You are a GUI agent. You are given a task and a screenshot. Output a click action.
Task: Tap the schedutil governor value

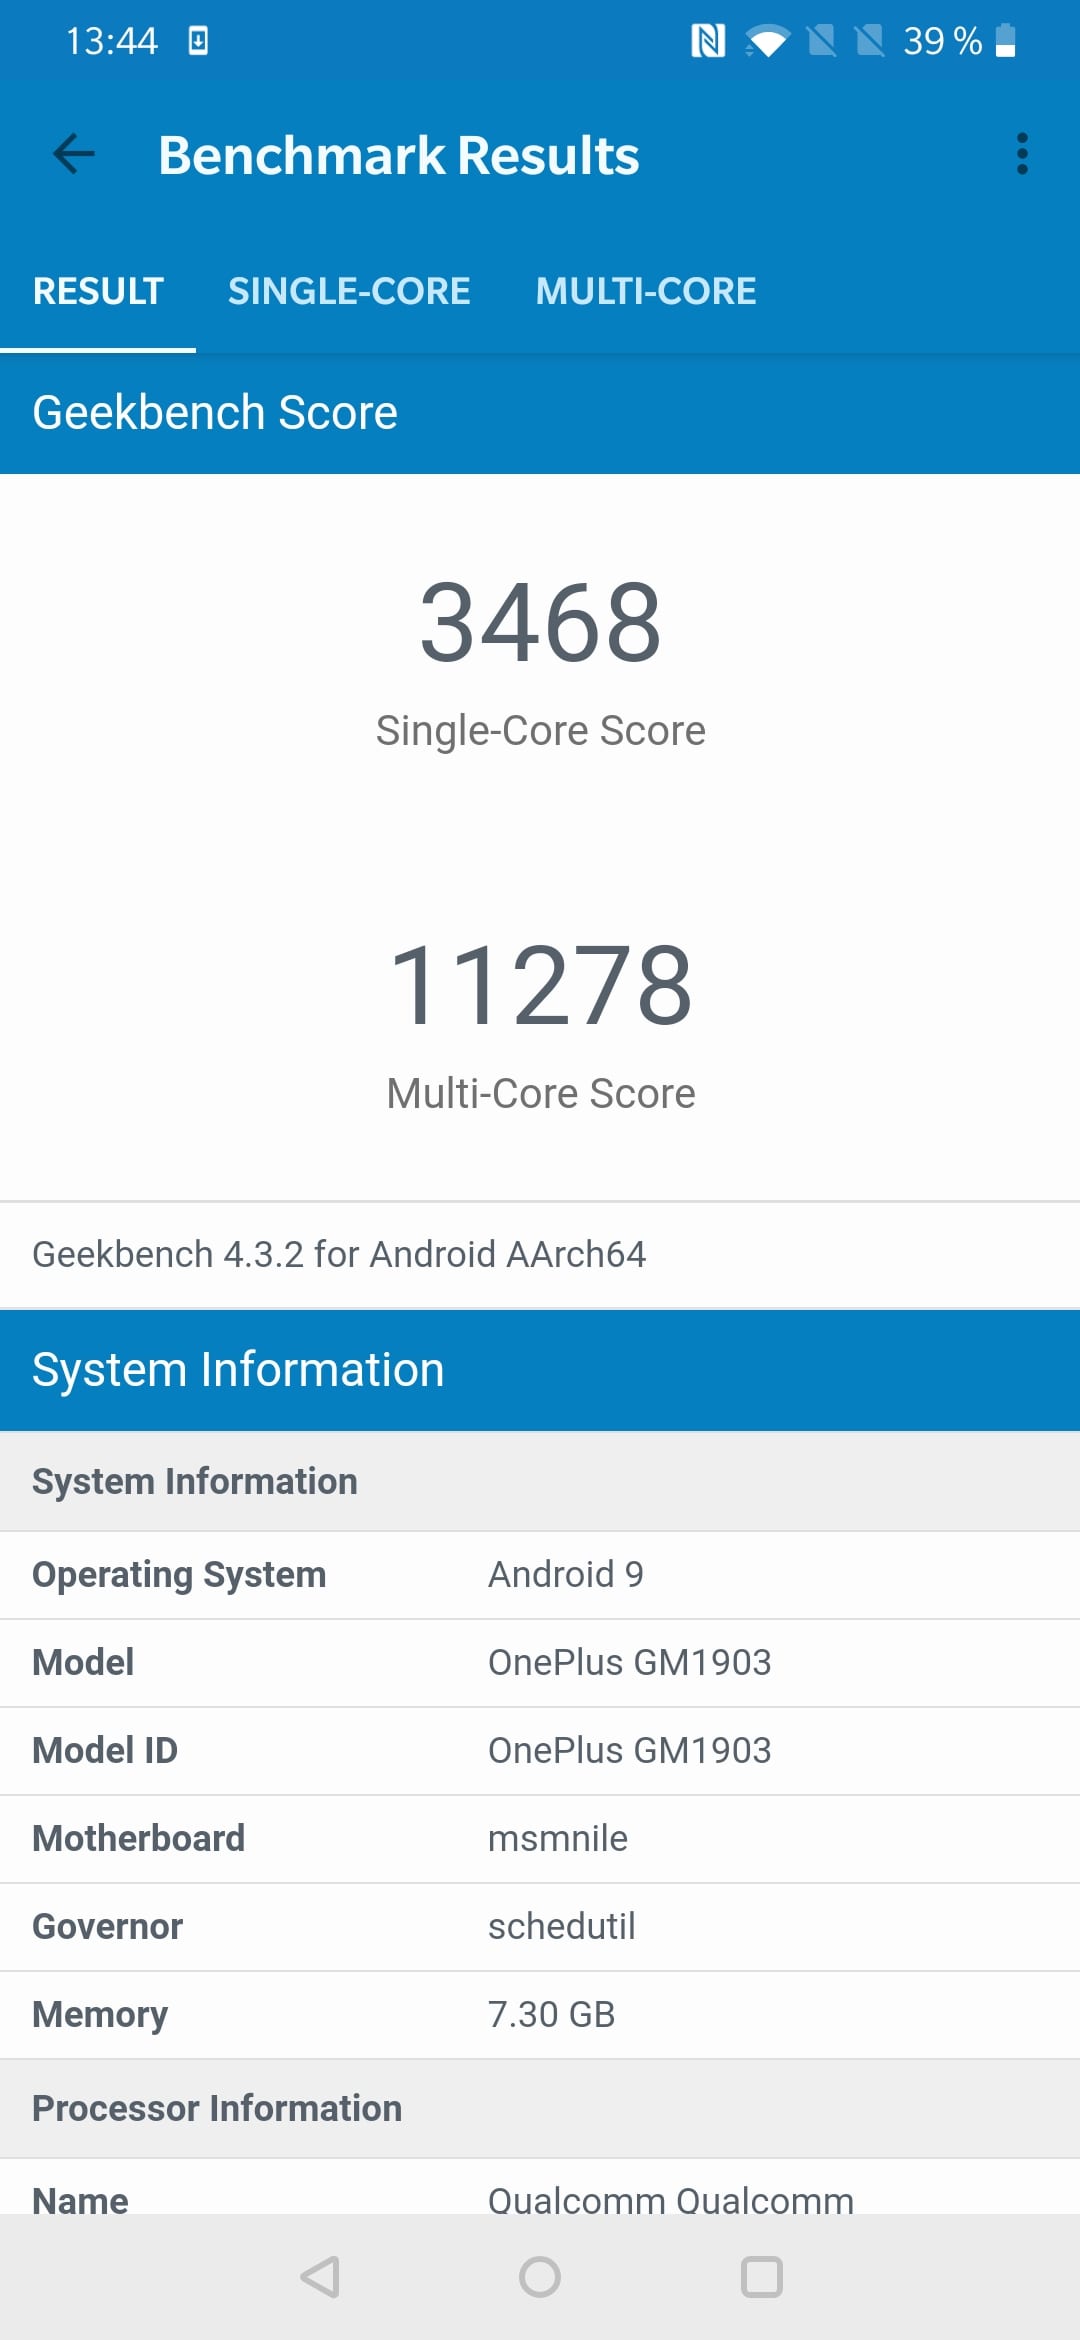(562, 1927)
